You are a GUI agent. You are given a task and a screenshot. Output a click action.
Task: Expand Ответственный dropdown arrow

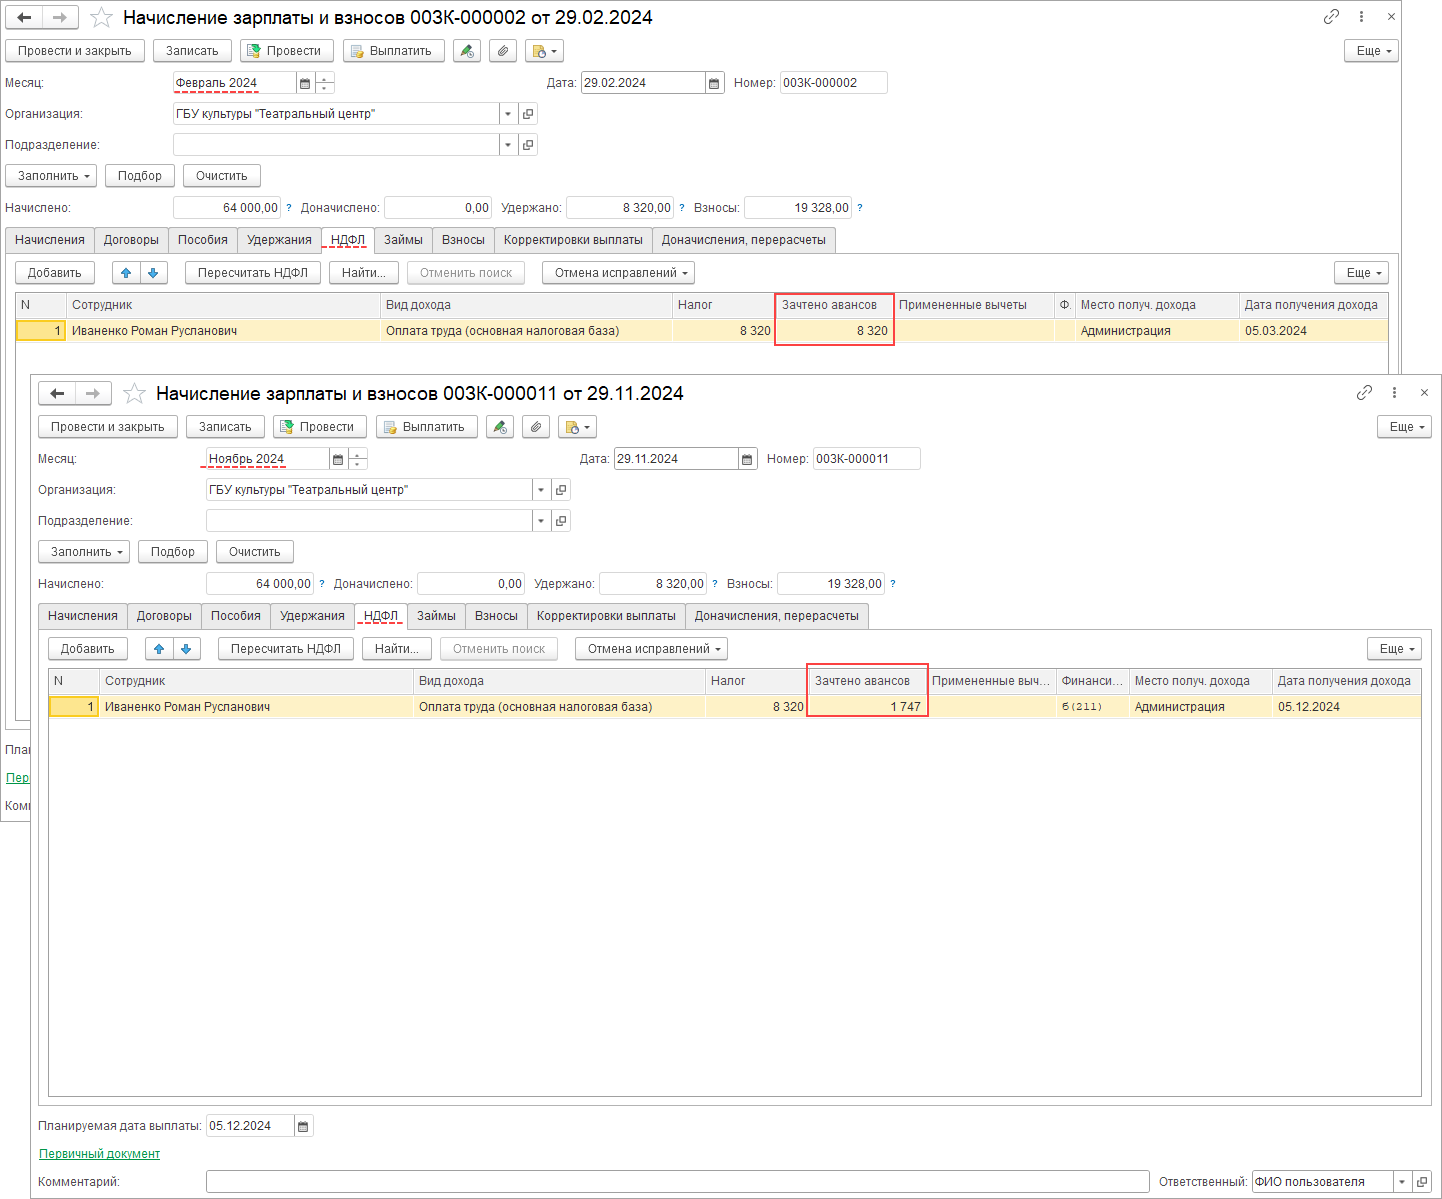pos(1402,1182)
